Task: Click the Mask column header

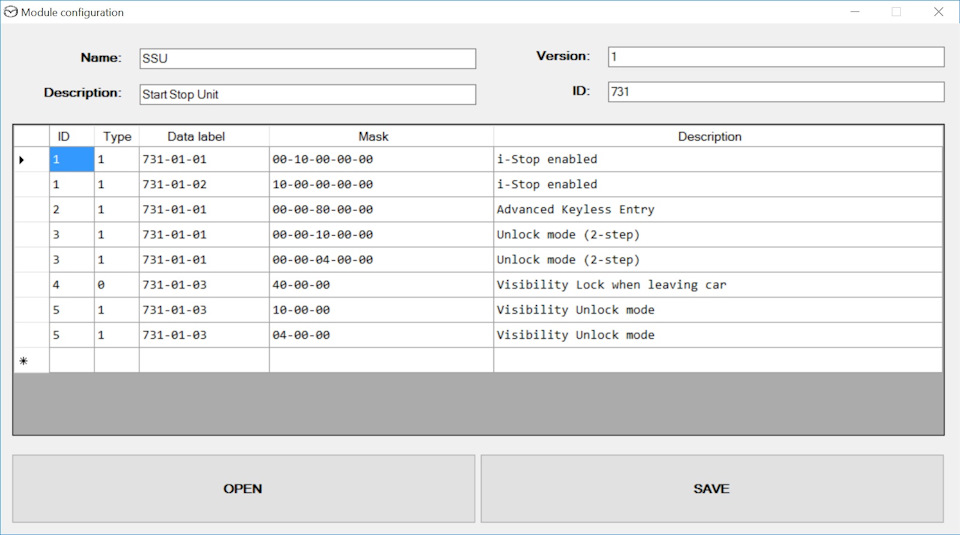Action: tap(381, 137)
